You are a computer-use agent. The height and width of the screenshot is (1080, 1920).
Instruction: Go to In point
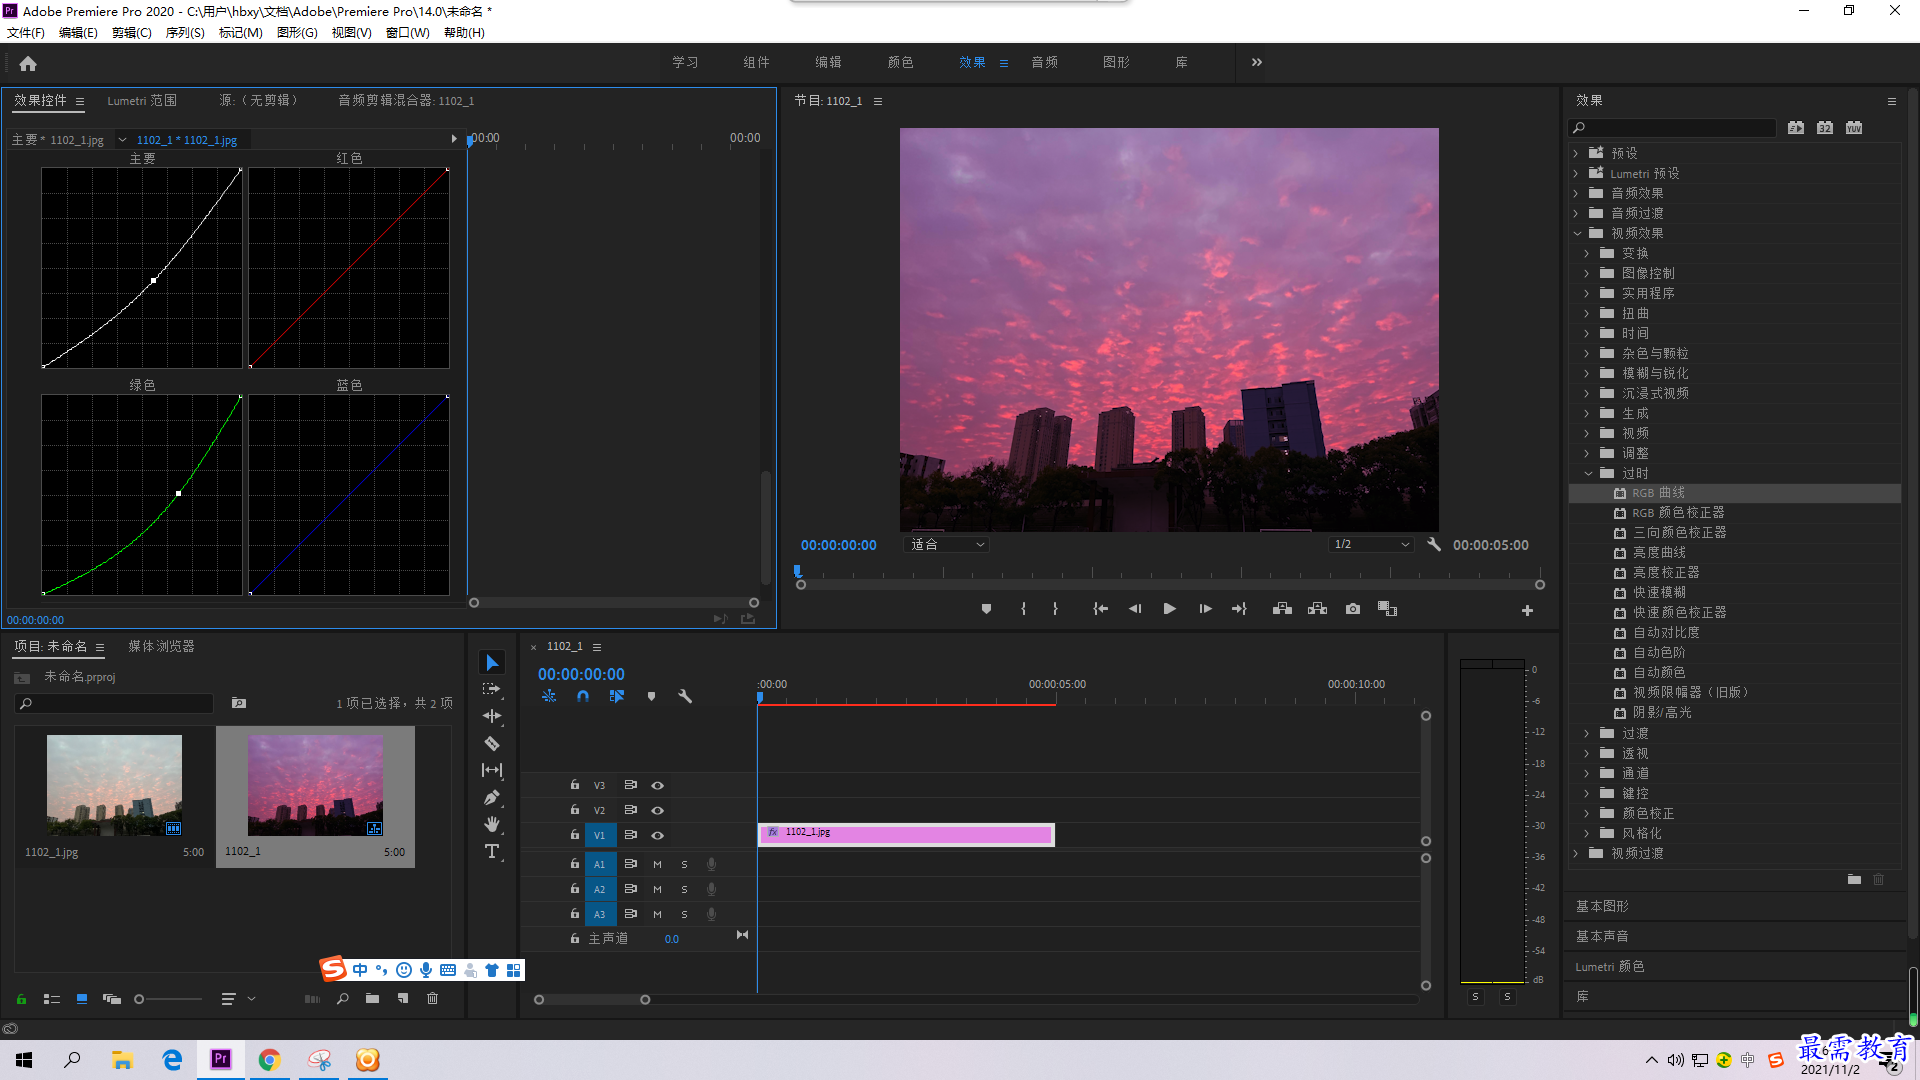pos(1100,609)
